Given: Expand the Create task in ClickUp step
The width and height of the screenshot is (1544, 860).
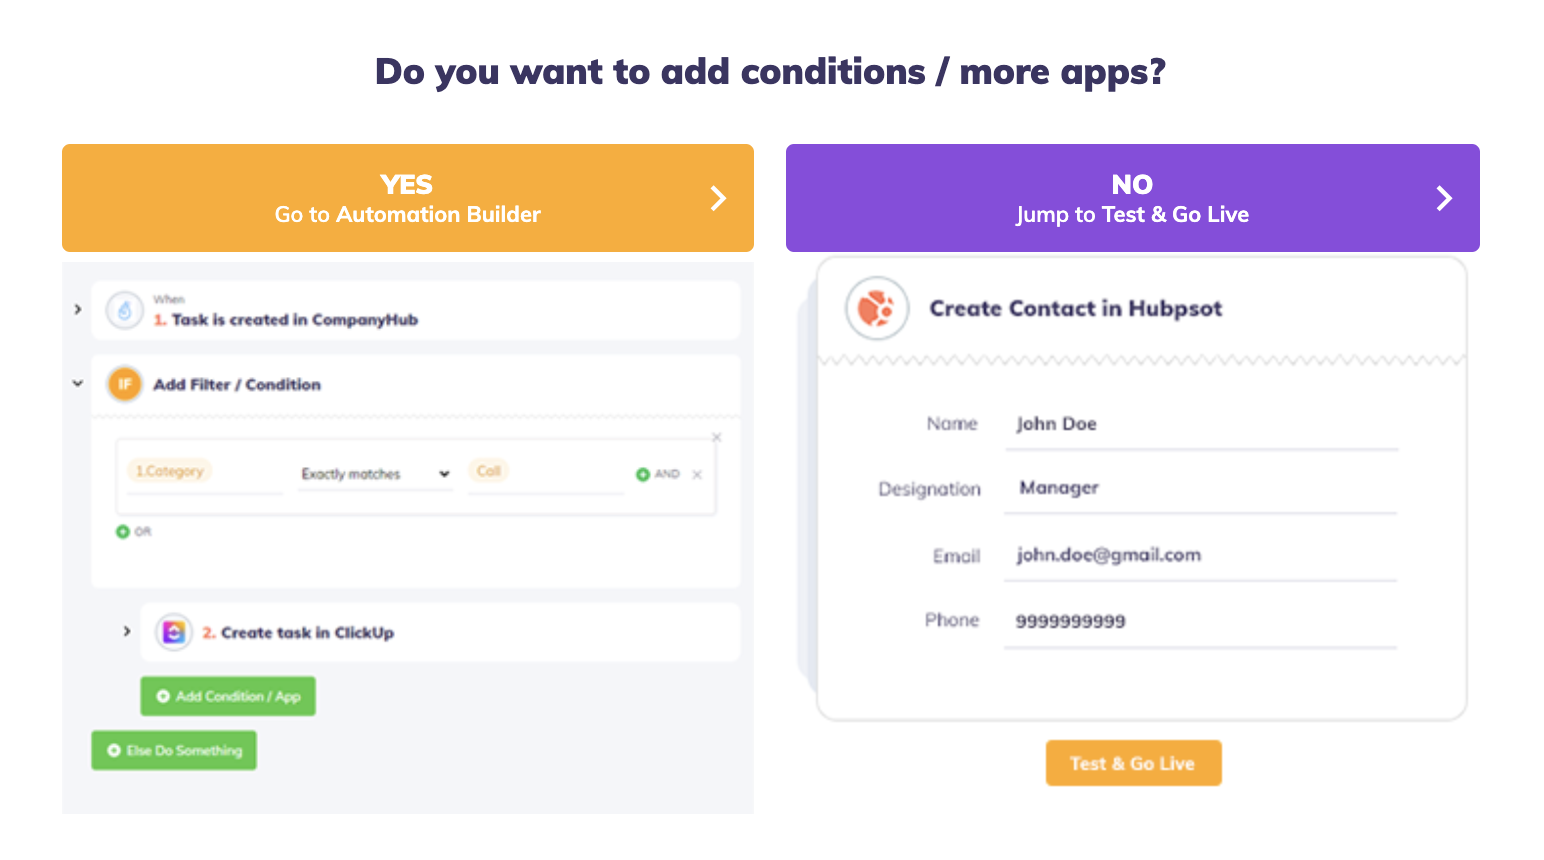Looking at the screenshot, I should point(127,632).
